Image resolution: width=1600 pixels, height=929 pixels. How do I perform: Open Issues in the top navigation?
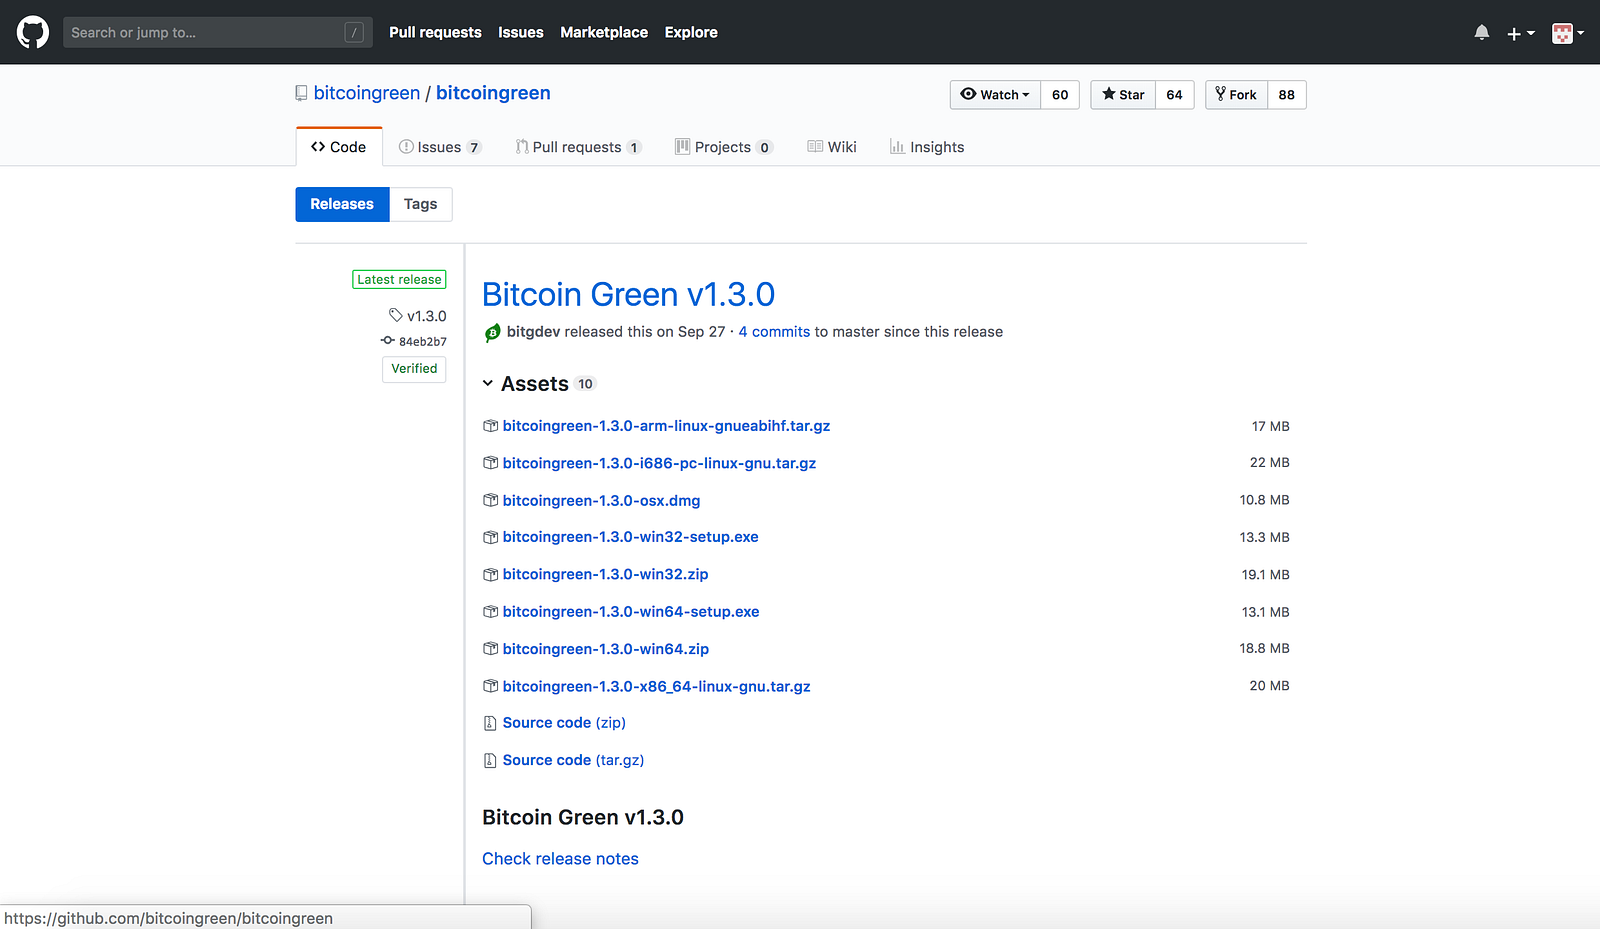coord(521,32)
